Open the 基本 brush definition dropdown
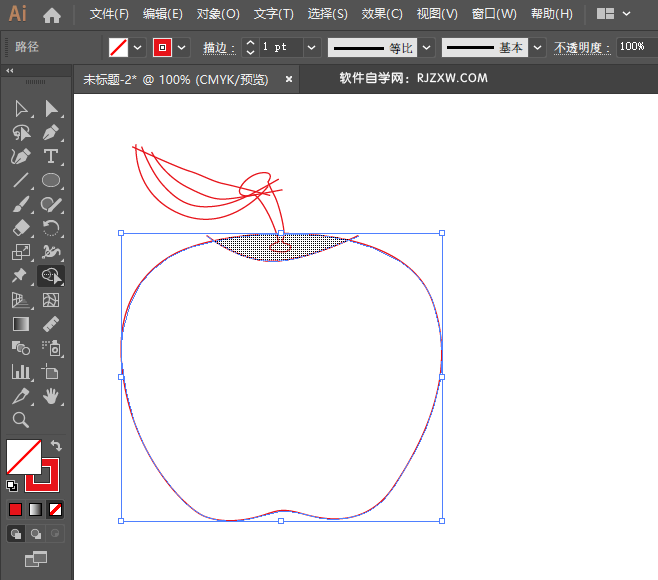This screenshot has width=658, height=580. tap(538, 47)
